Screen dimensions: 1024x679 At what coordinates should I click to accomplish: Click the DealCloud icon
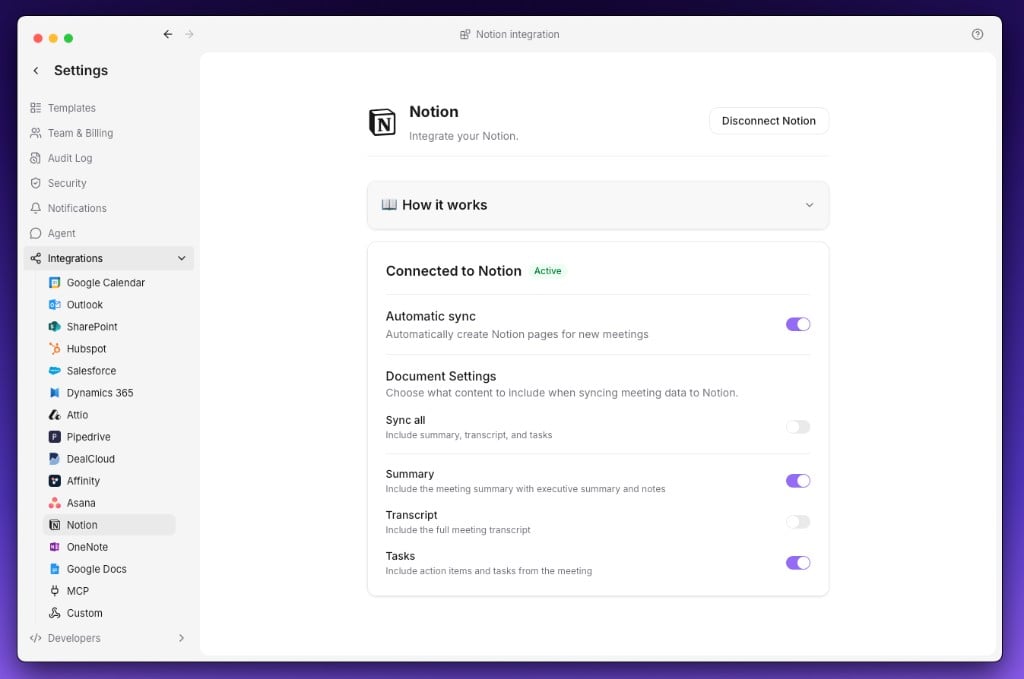55,458
